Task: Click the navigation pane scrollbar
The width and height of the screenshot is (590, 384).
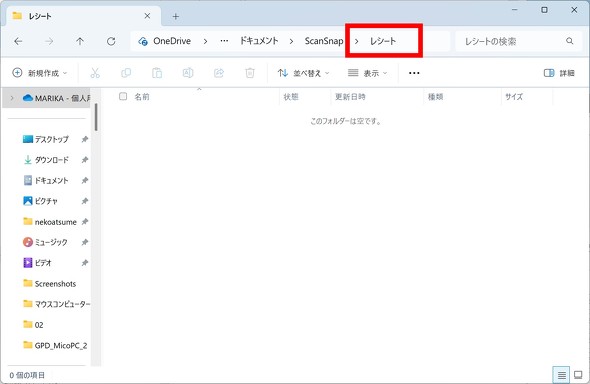Action: (x=96, y=117)
